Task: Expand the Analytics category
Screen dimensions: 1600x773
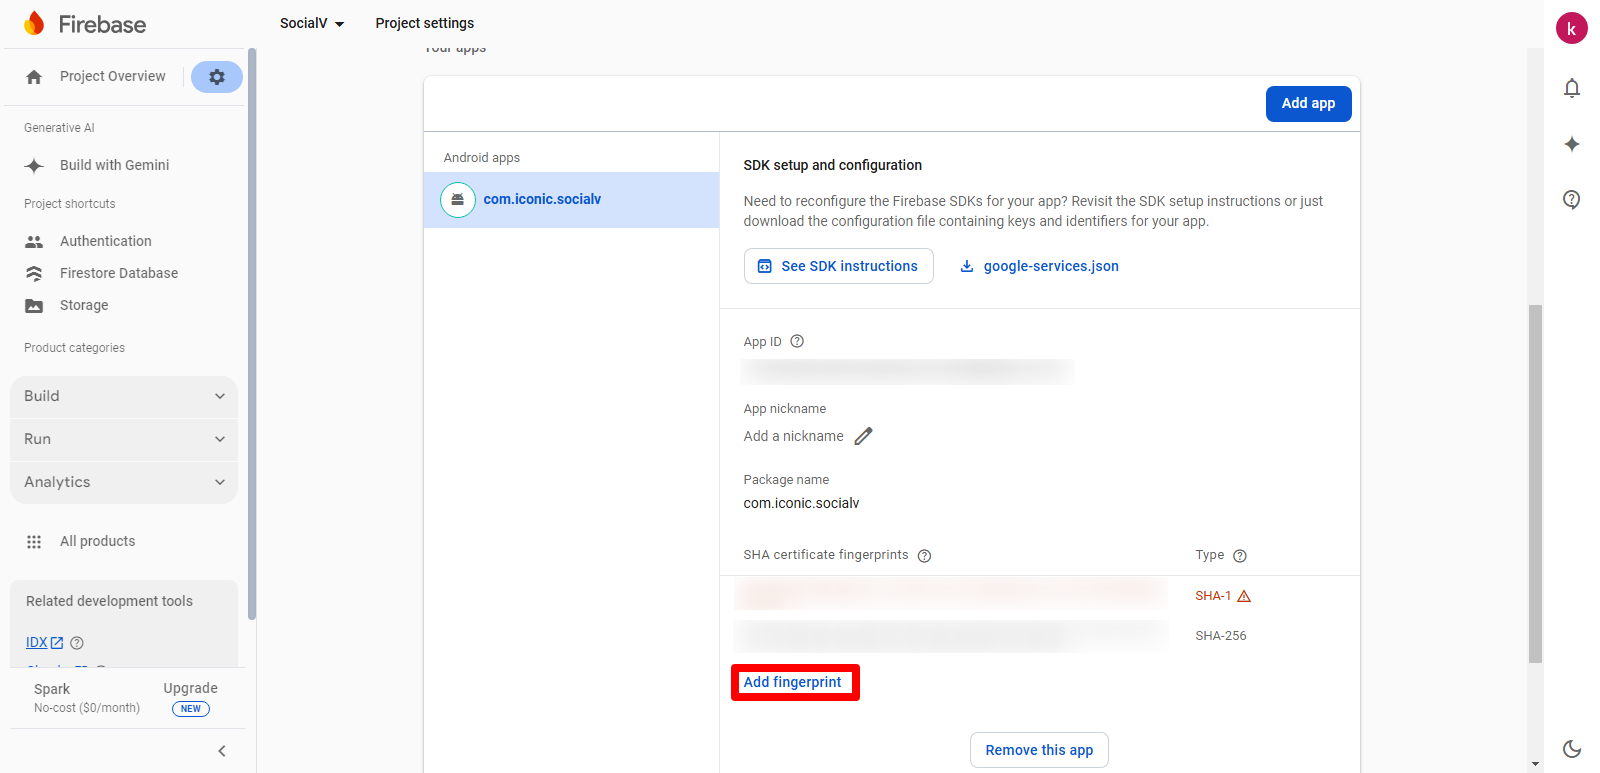Action: (124, 482)
